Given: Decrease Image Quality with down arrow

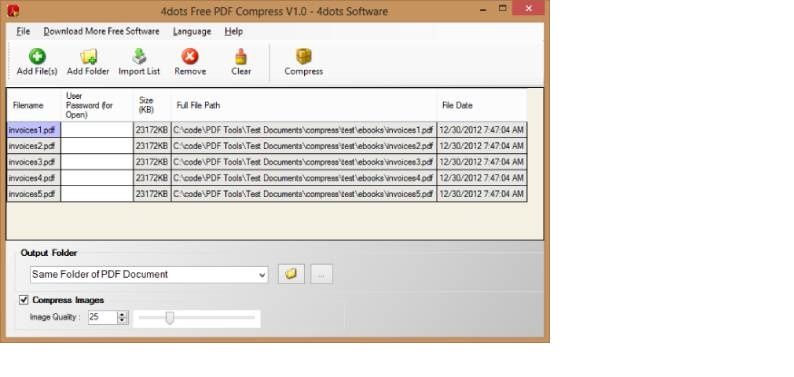Looking at the screenshot, I should click(x=122, y=321).
